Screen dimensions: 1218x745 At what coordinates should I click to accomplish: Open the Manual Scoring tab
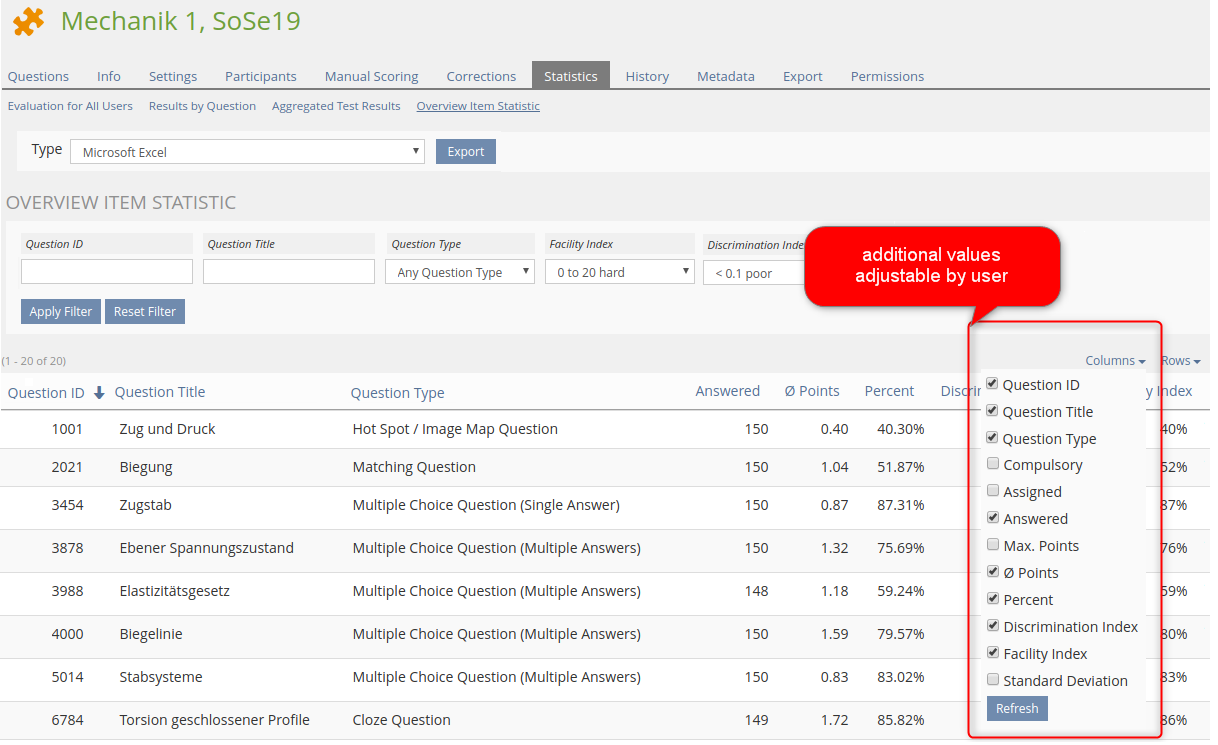[371, 76]
